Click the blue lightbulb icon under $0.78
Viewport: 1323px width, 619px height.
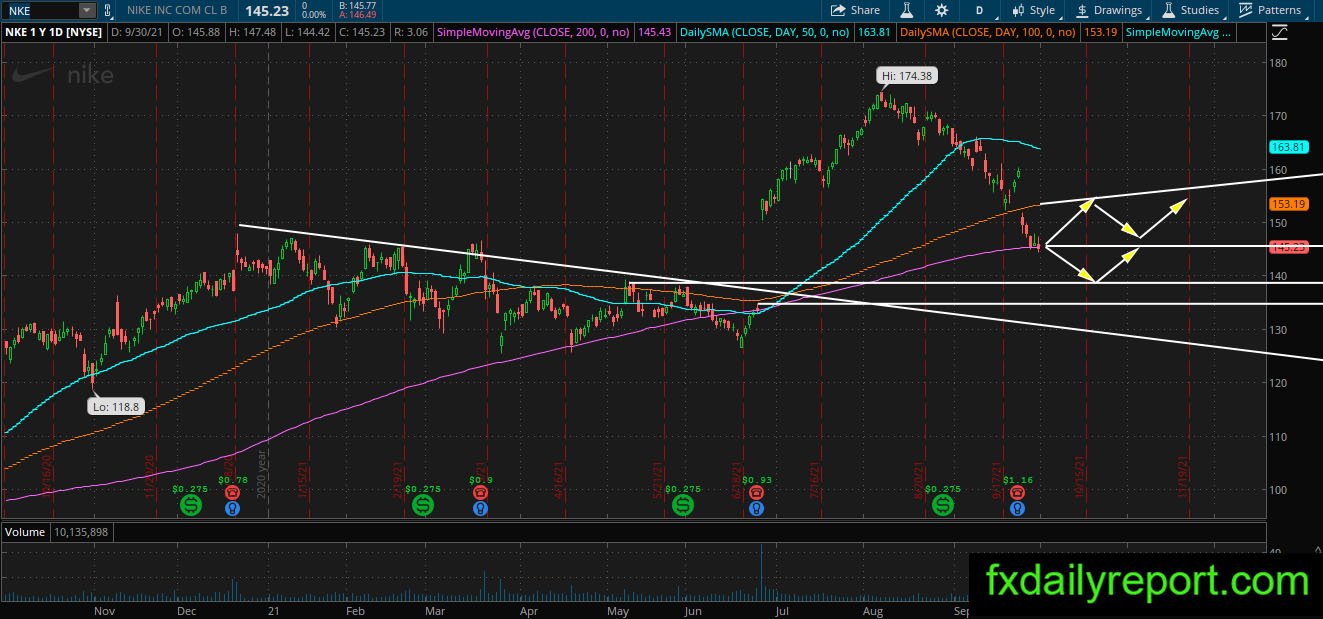pyautogui.click(x=232, y=508)
